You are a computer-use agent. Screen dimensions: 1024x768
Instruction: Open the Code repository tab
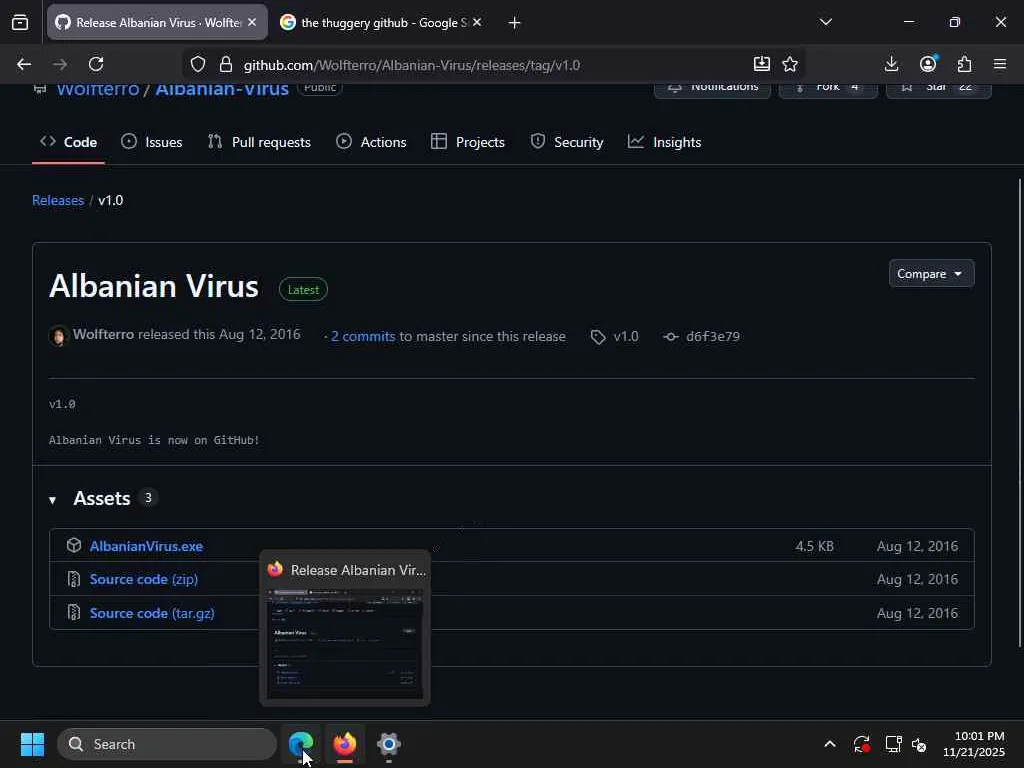click(x=69, y=142)
